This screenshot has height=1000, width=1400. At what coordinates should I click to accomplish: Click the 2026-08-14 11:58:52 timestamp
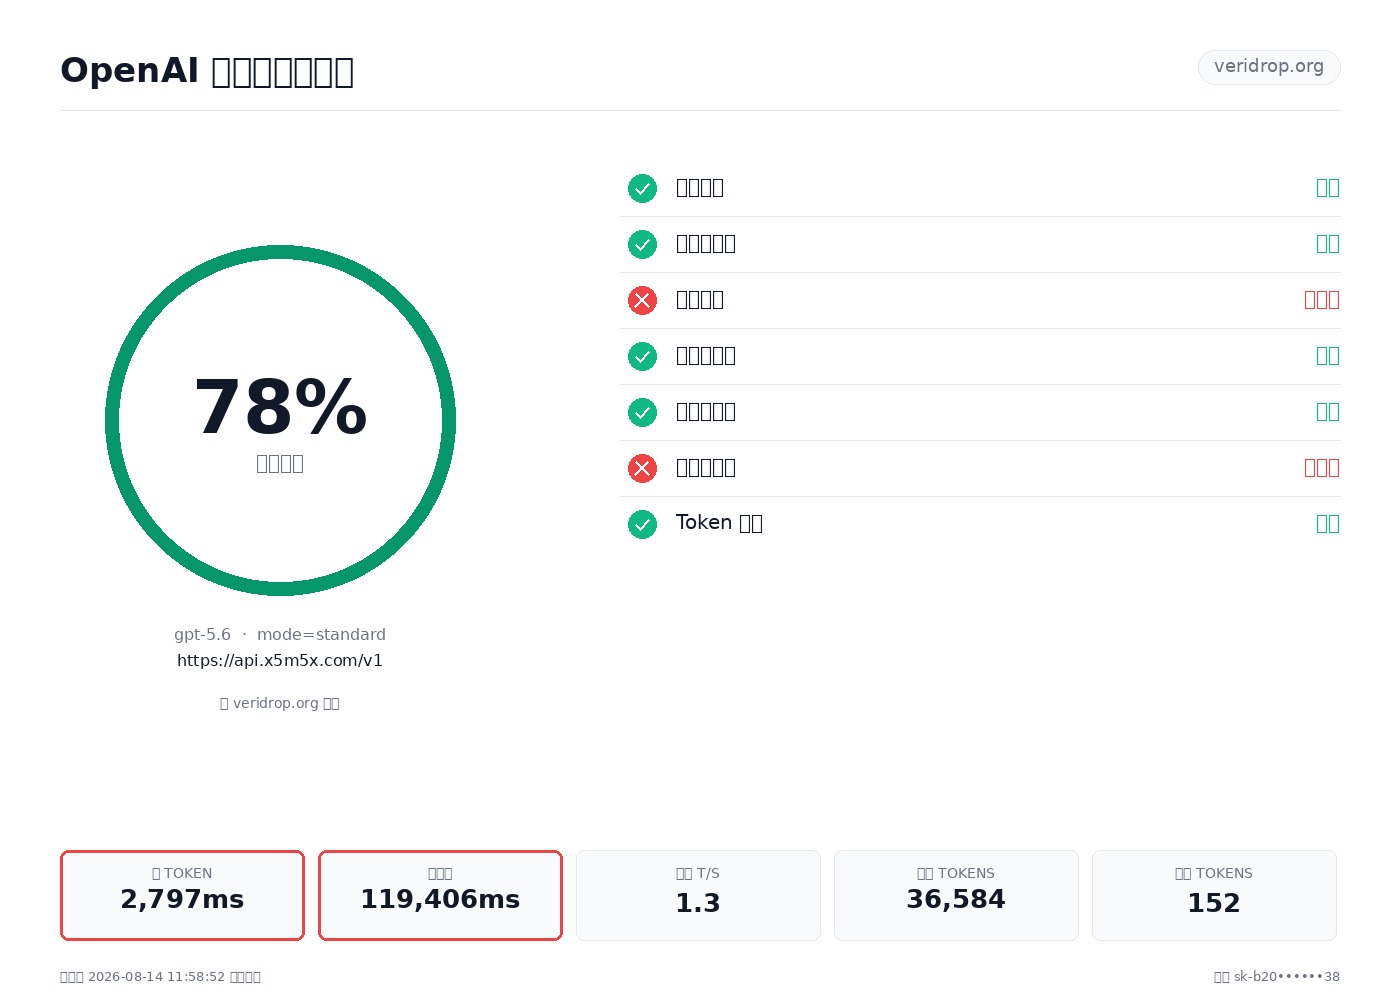[x=156, y=976]
